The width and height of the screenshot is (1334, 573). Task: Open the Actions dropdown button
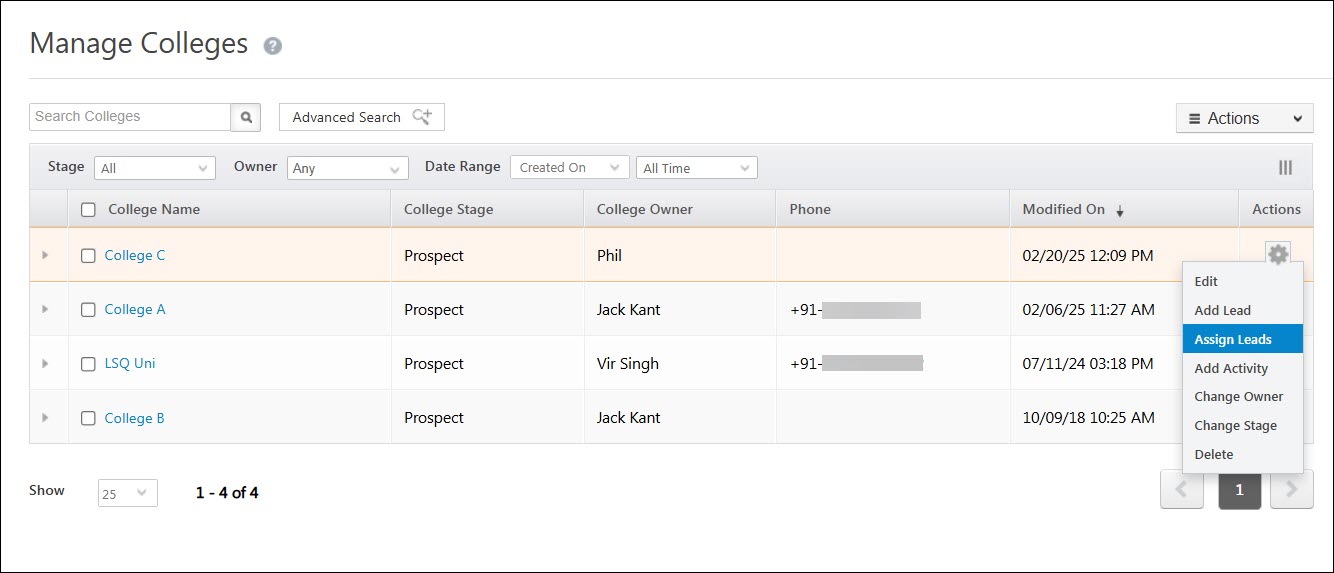(x=1244, y=118)
